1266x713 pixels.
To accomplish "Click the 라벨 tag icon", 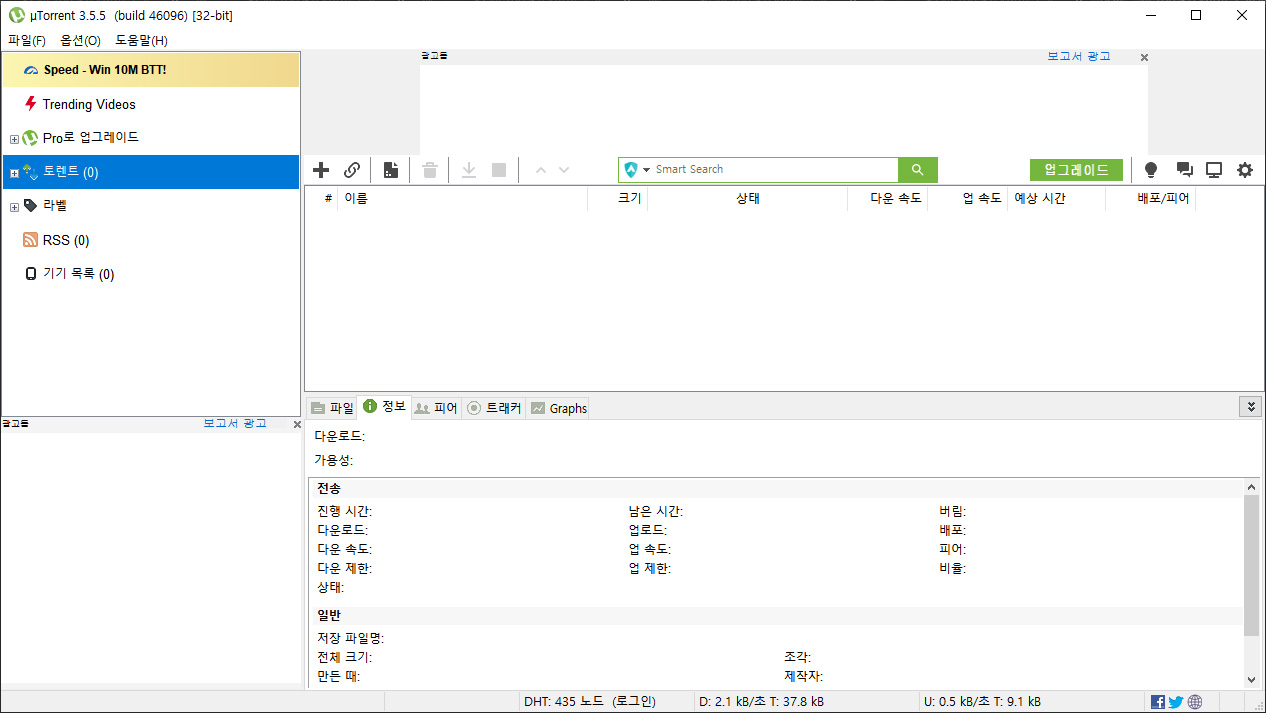I will tap(31, 205).
